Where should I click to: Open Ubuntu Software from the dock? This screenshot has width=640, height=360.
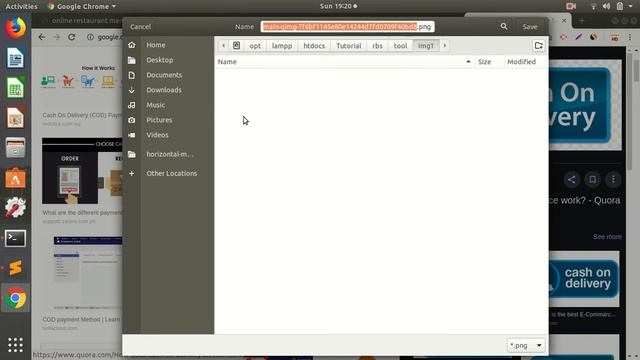coord(16,178)
